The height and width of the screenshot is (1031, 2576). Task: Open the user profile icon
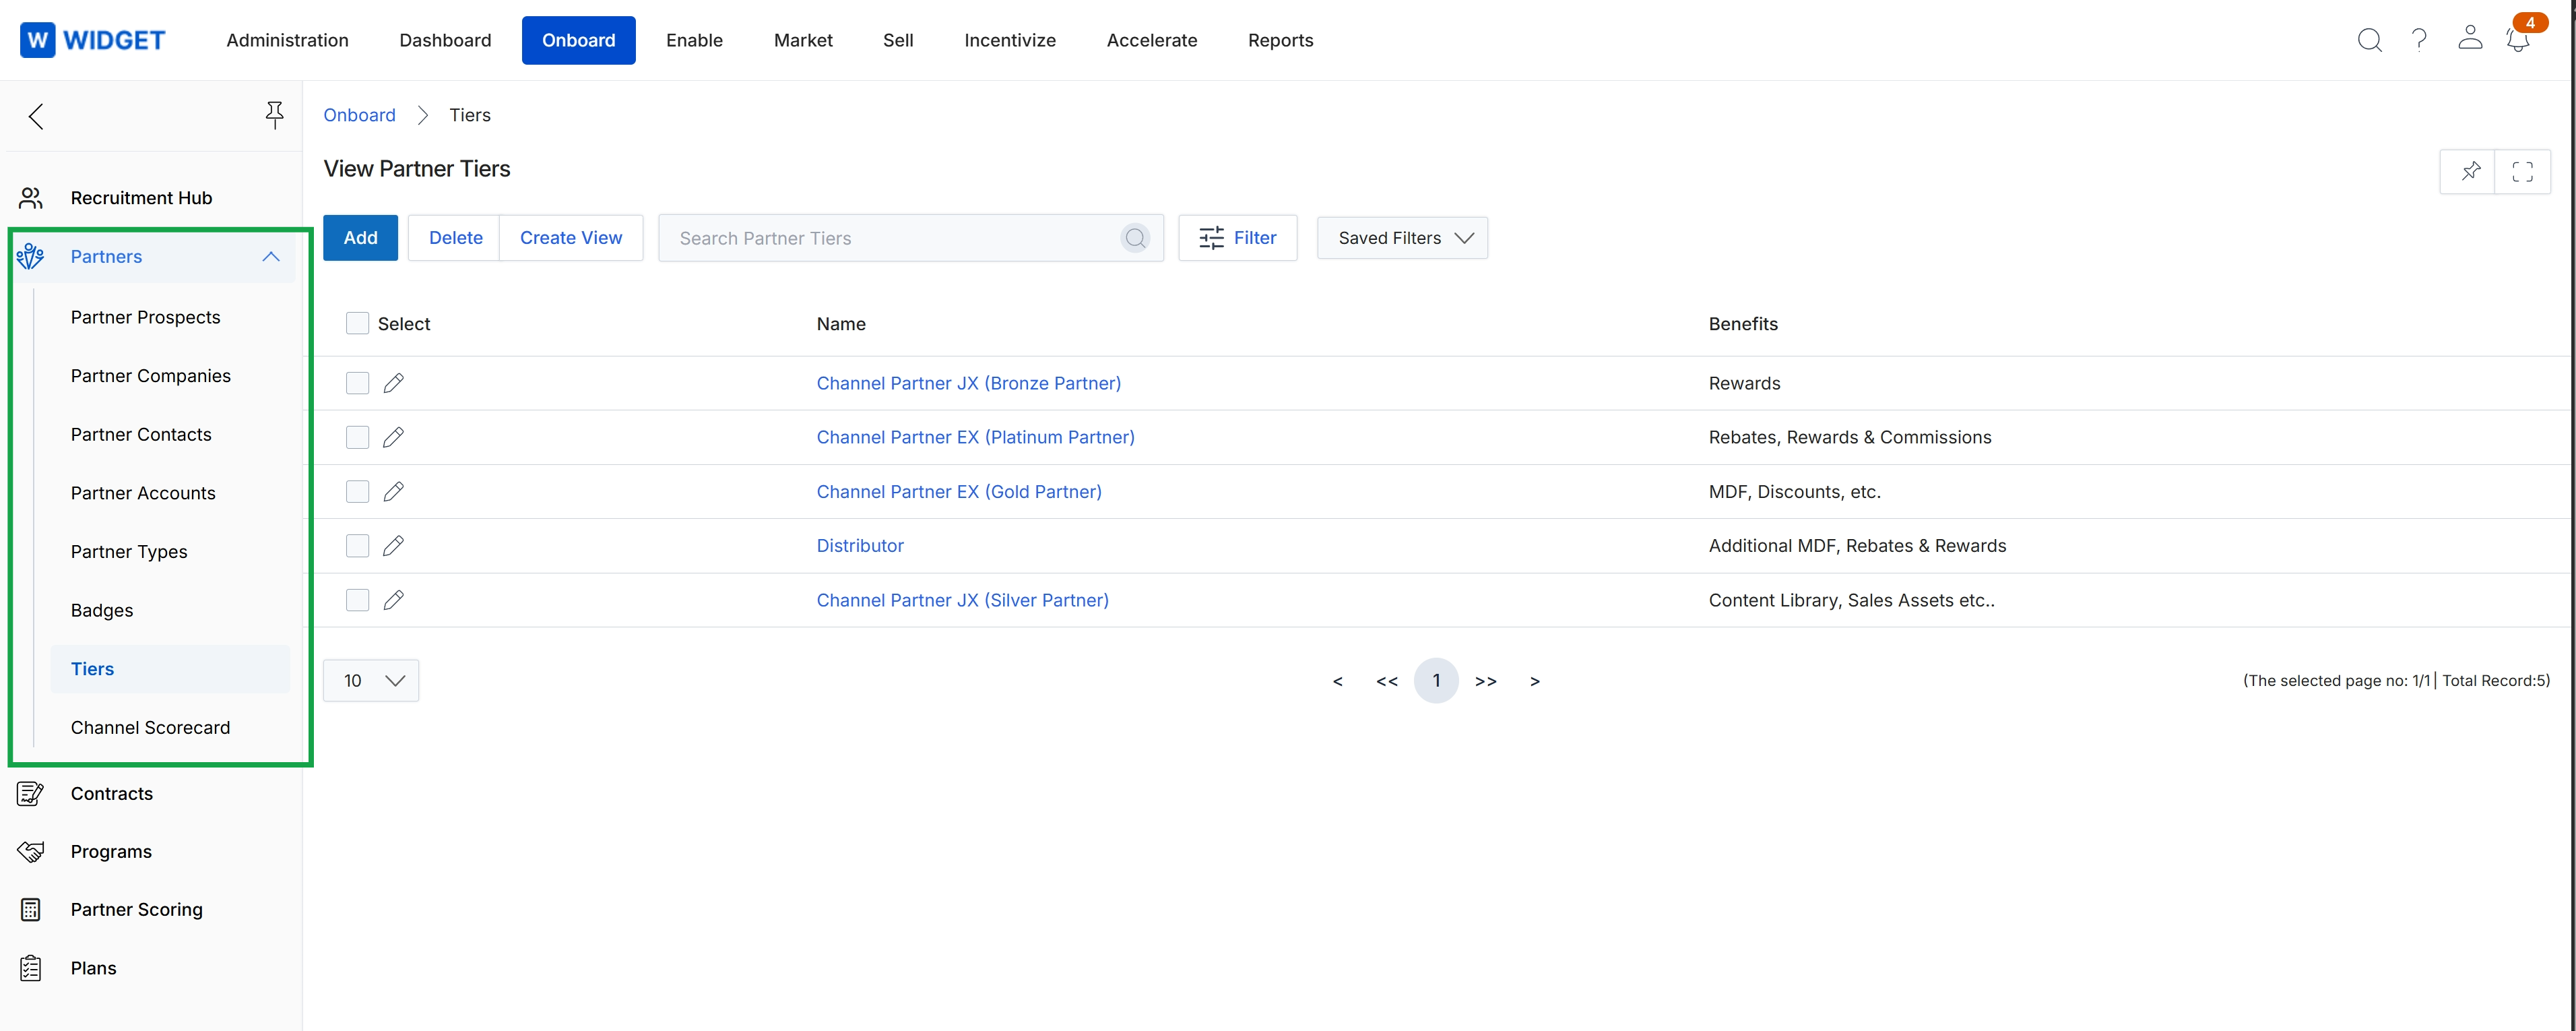[x=2469, y=38]
